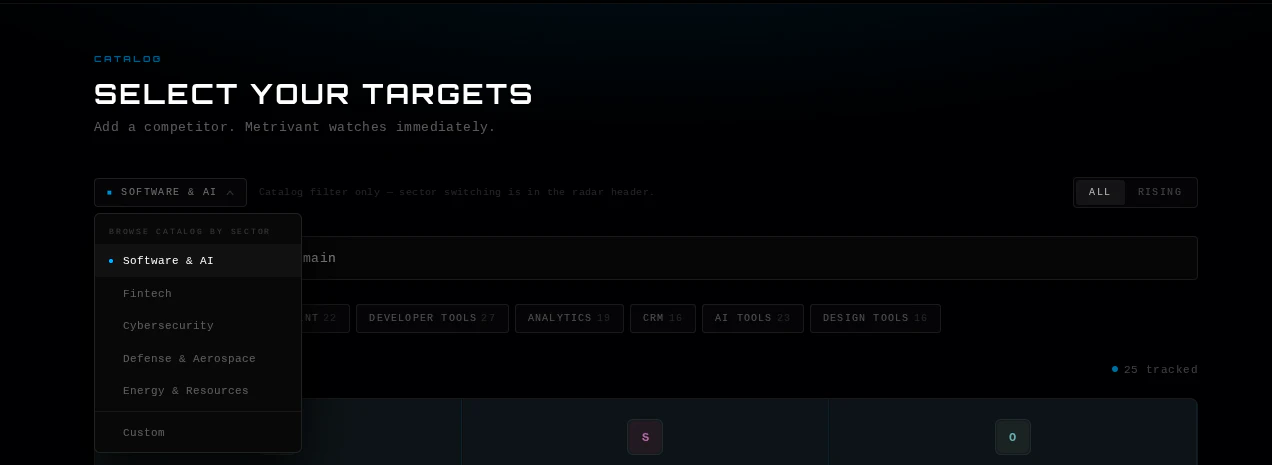
Task: Select Software & AI in sector list
Action: (198, 260)
